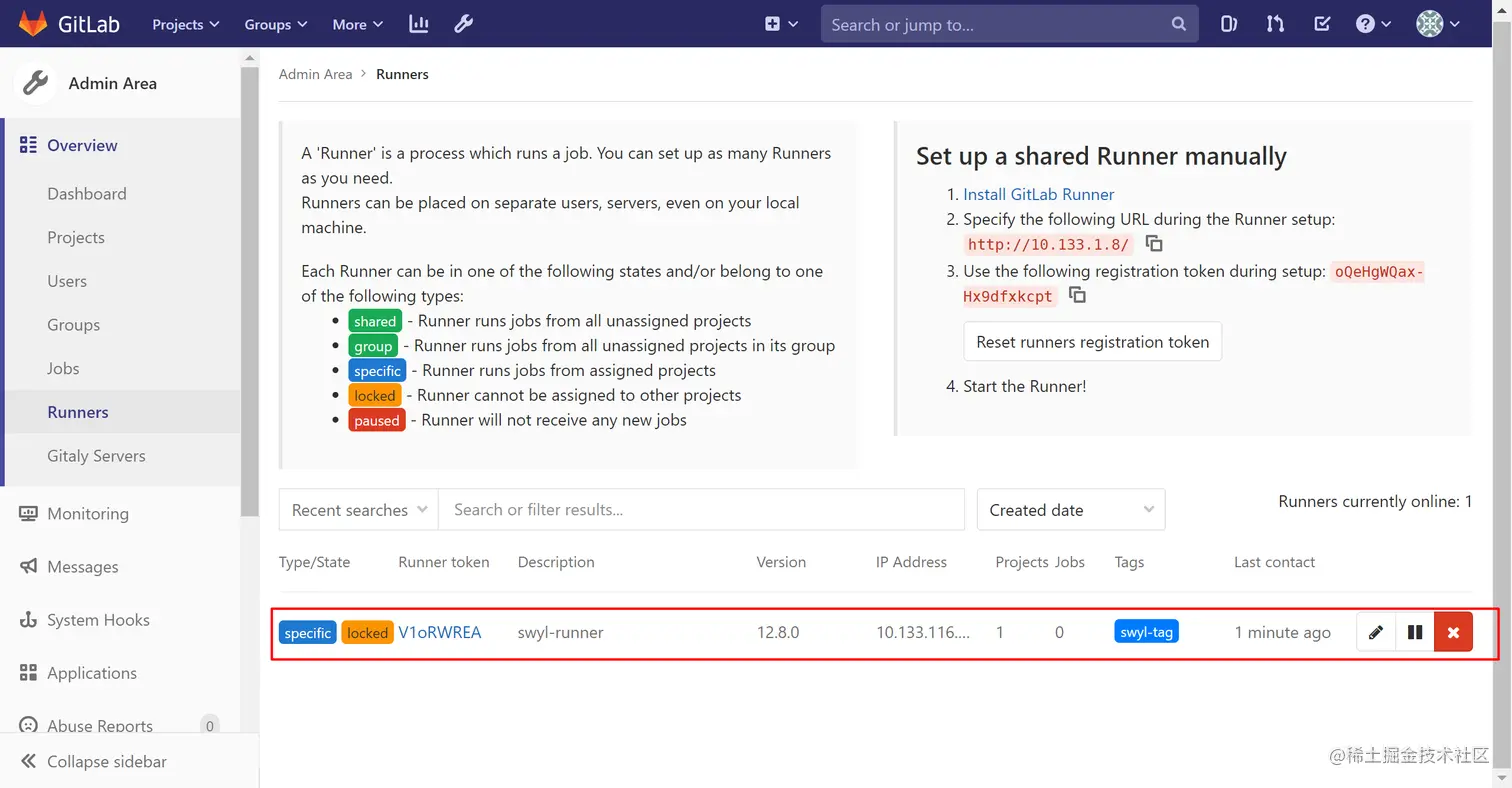Click the Messages megaphone icon

click(x=28, y=567)
